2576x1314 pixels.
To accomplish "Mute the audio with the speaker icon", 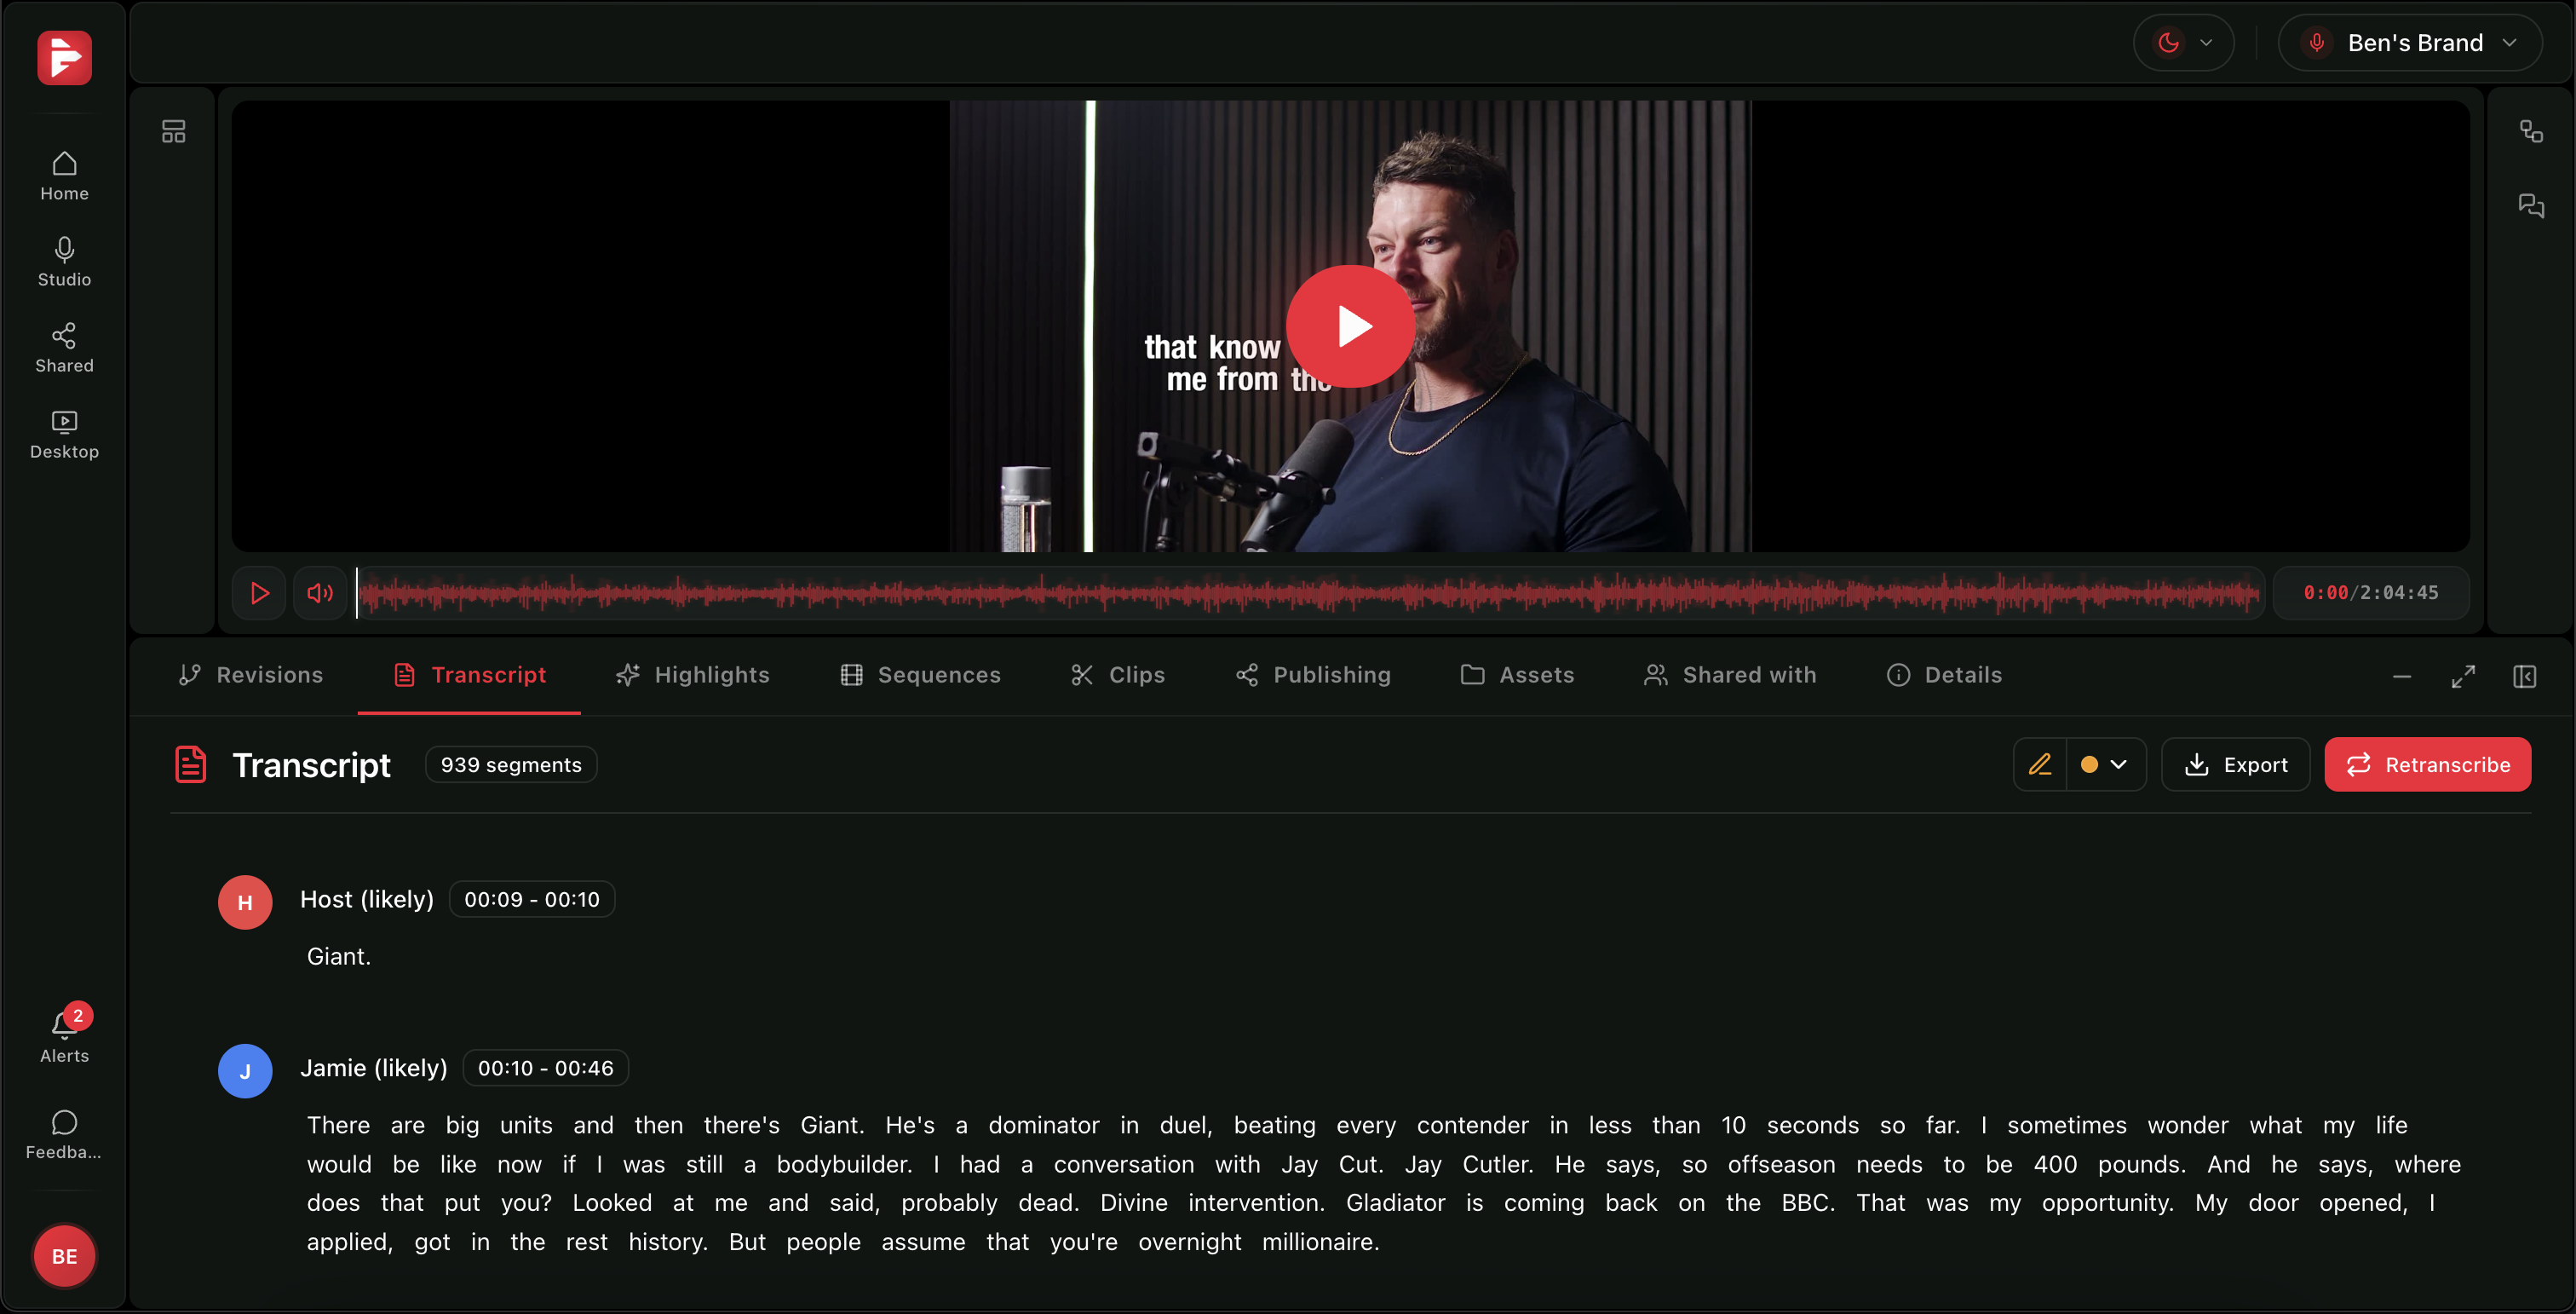I will point(320,592).
